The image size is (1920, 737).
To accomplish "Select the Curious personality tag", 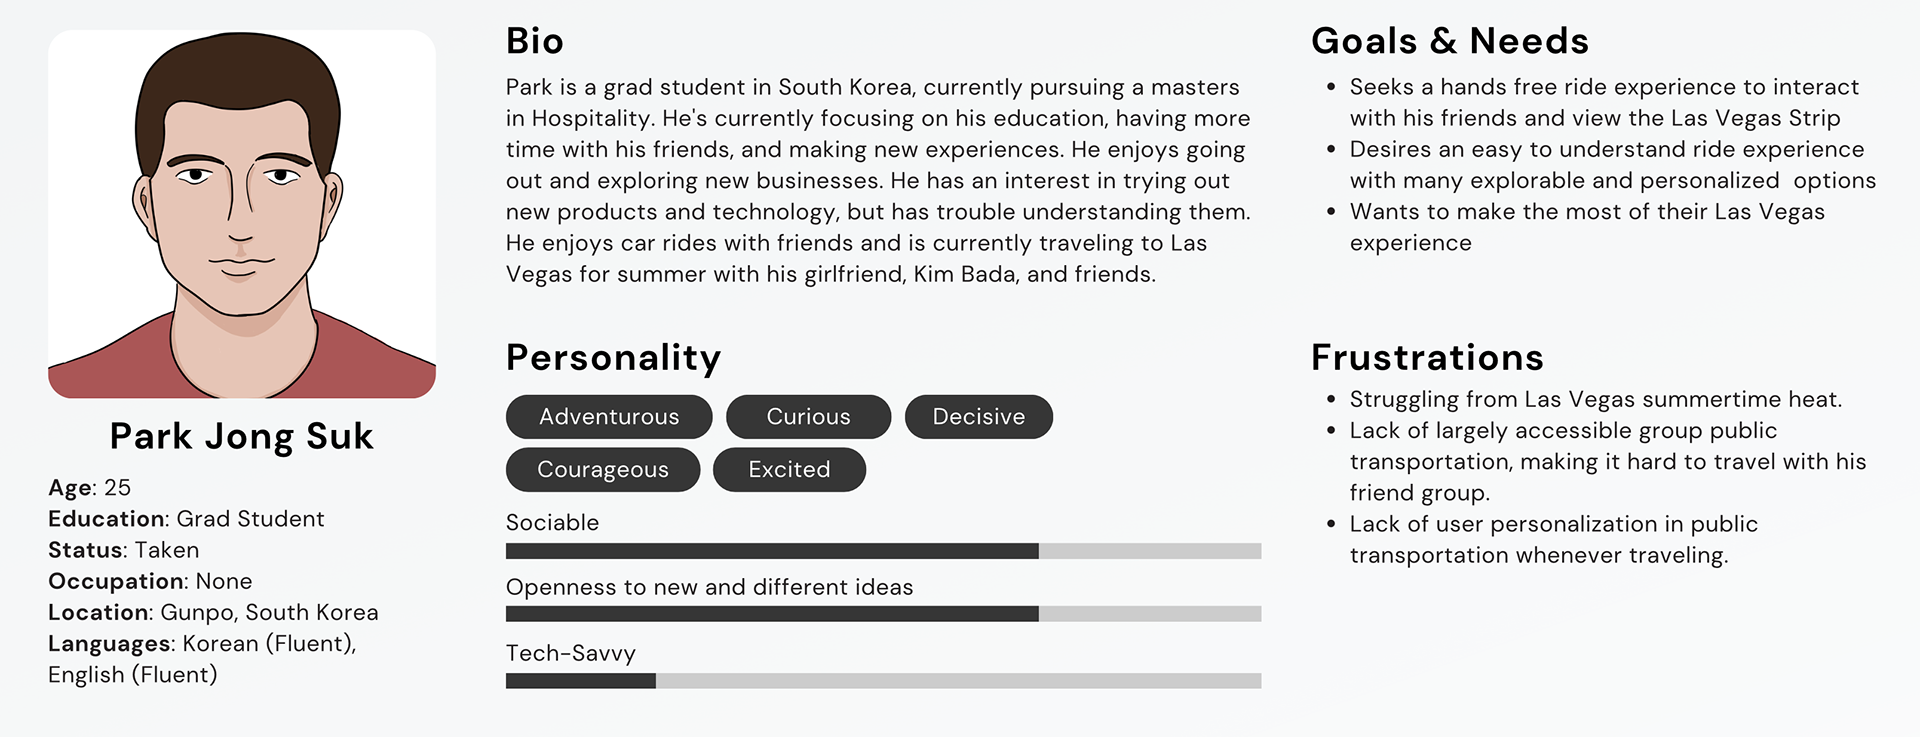I will pos(808,417).
